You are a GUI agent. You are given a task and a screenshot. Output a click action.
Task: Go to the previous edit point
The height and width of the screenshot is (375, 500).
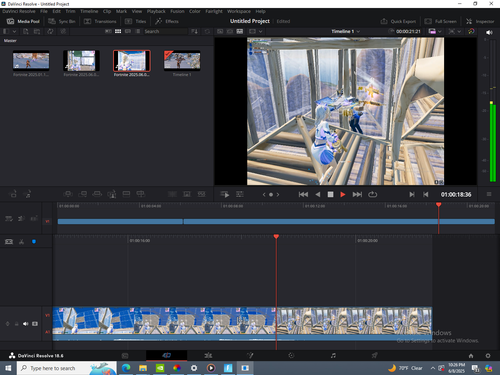[426, 194]
